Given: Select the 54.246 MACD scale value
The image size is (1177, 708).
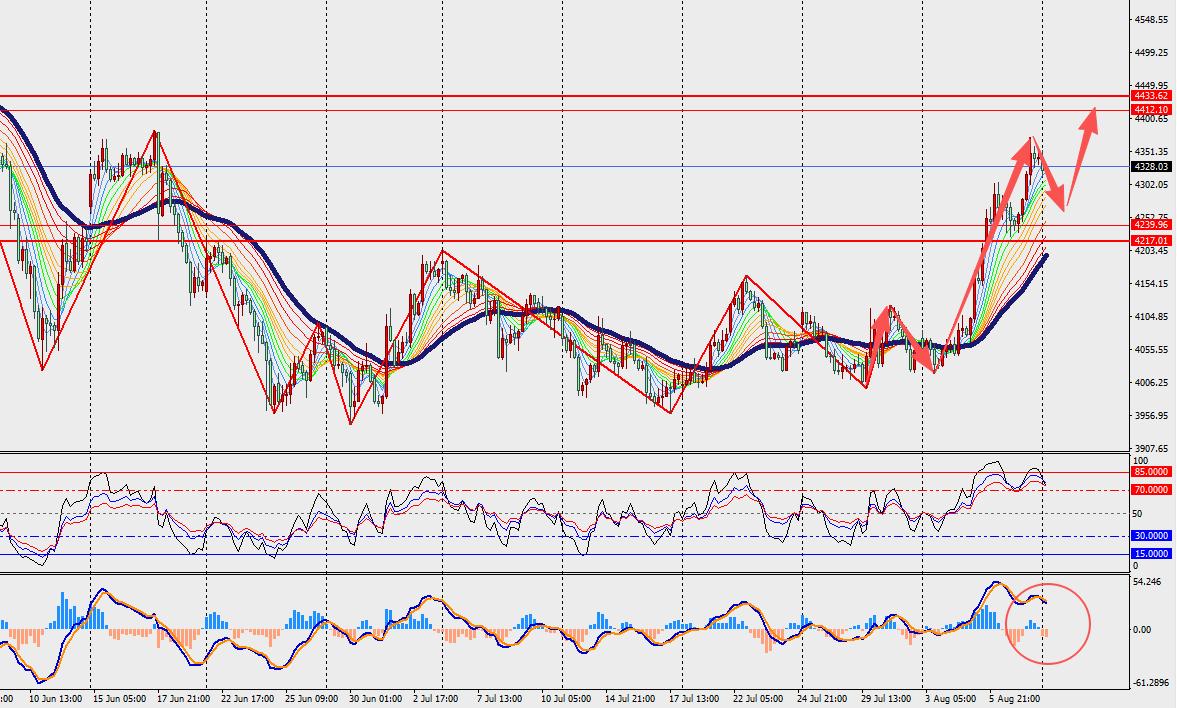Looking at the screenshot, I should tap(1146, 582).
